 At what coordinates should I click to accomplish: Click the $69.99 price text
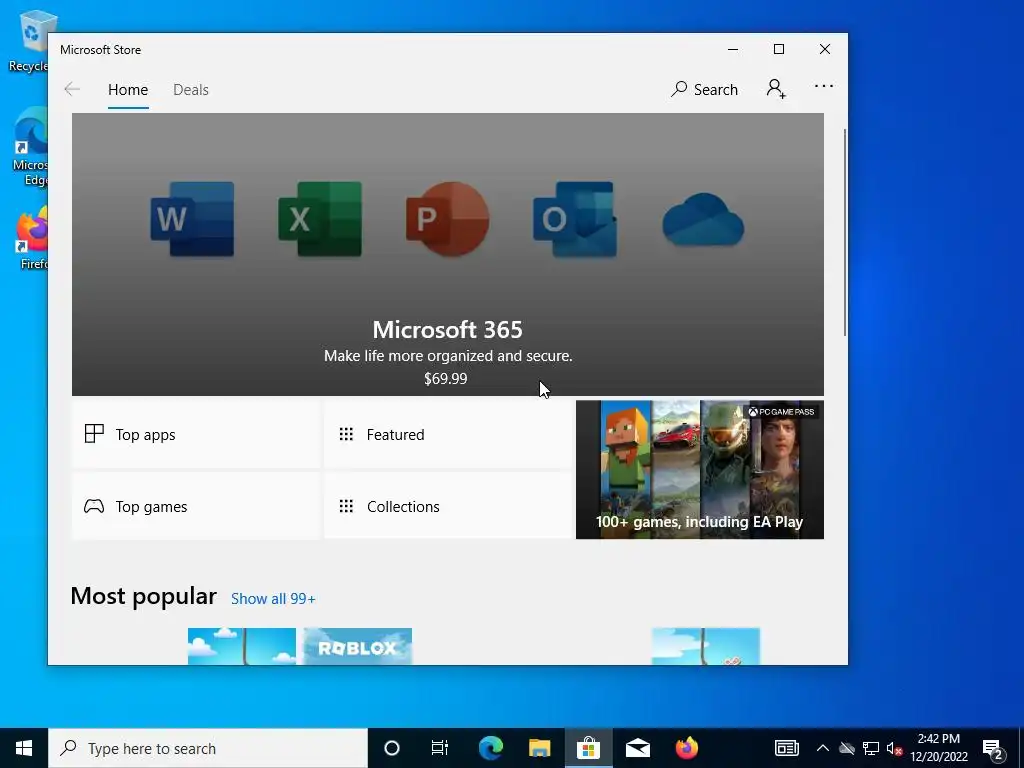point(445,379)
